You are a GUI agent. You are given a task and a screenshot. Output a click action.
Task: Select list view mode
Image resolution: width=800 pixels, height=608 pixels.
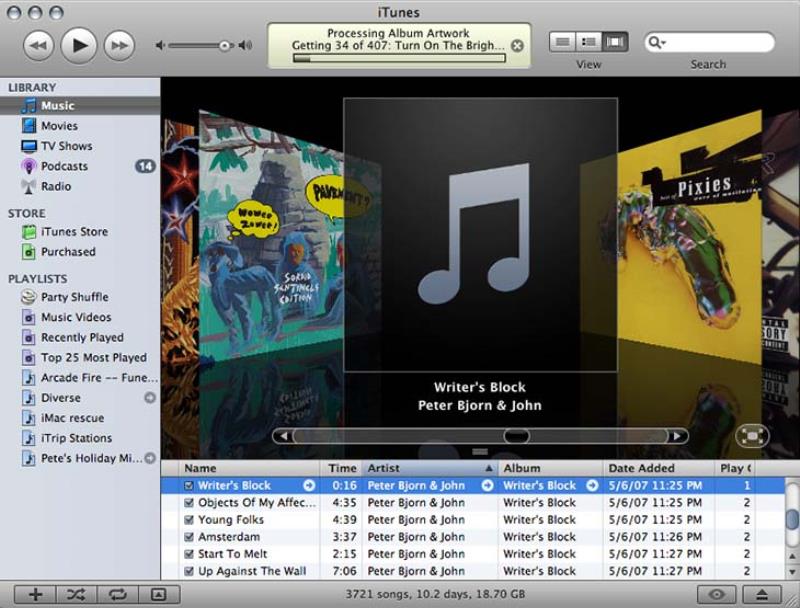pyautogui.click(x=562, y=40)
